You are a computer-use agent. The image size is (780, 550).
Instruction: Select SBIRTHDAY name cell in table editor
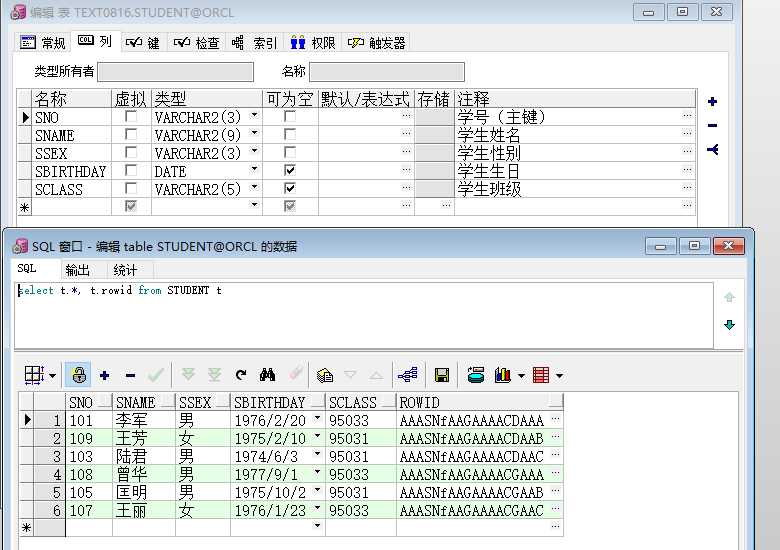[x=71, y=172]
